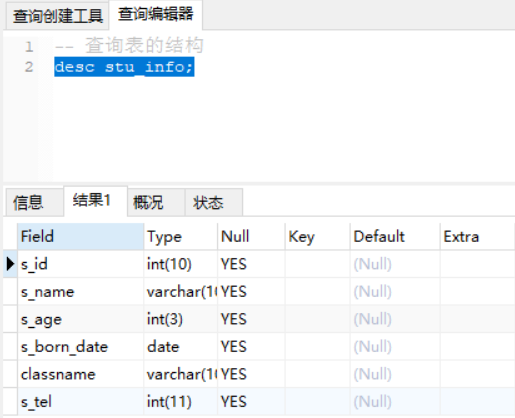Screen dimensions: 515x418
Task: Select the s_id field cell
Action: click(x=81, y=264)
